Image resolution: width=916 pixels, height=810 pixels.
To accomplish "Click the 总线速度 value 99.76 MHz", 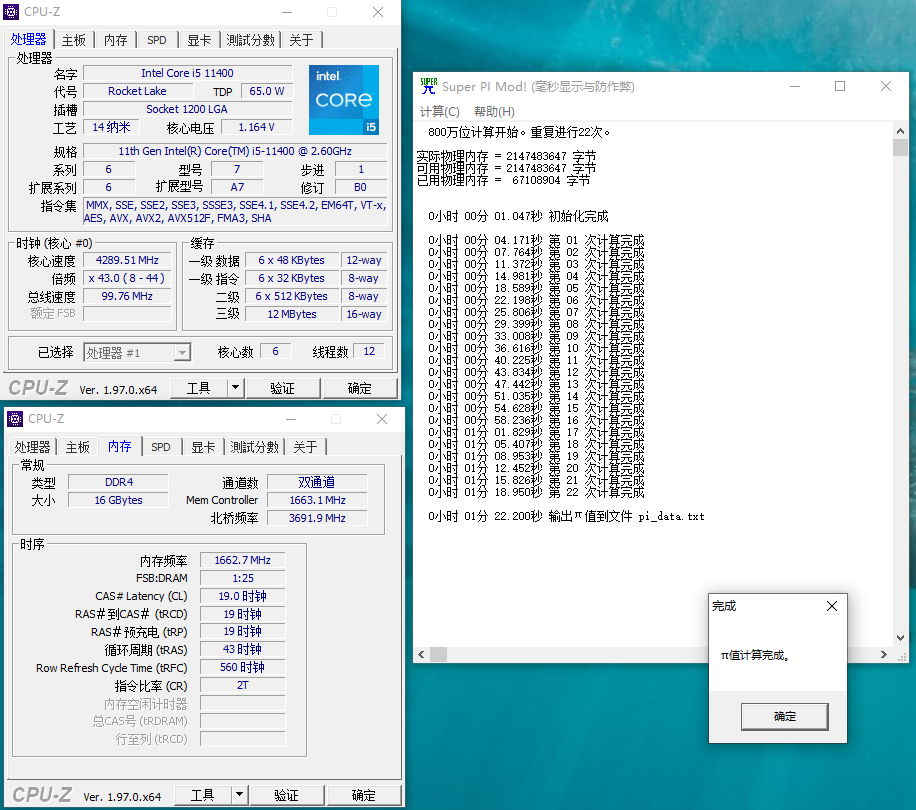I will tap(127, 296).
